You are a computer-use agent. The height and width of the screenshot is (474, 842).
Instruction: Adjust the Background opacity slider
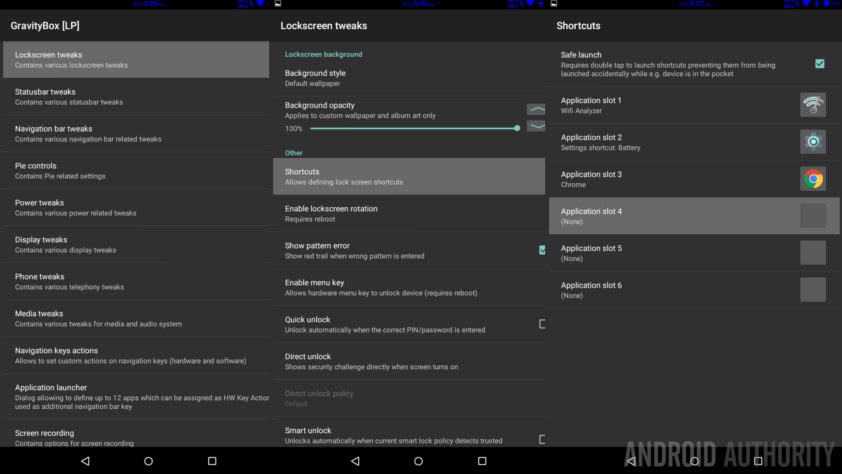click(413, 128)
